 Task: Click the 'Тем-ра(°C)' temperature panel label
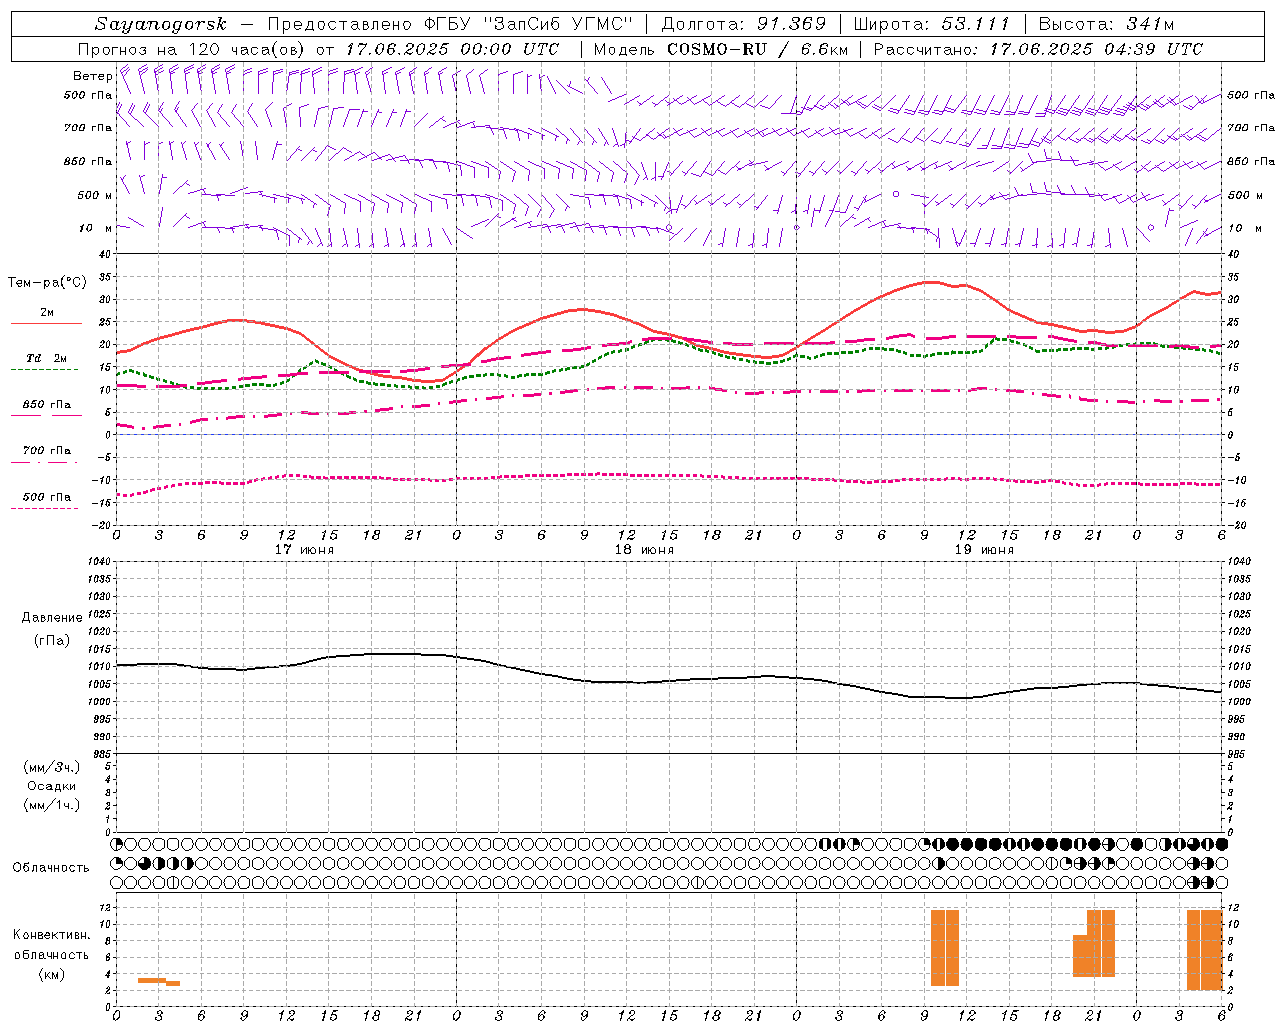[x=47, y=283]
